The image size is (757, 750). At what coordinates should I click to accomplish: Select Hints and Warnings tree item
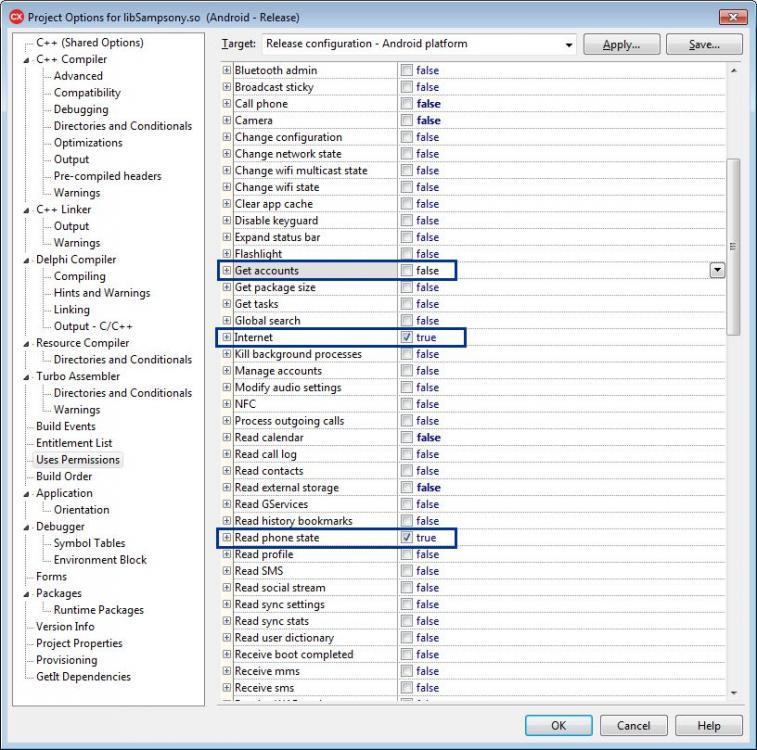click(x=102, y=292)
